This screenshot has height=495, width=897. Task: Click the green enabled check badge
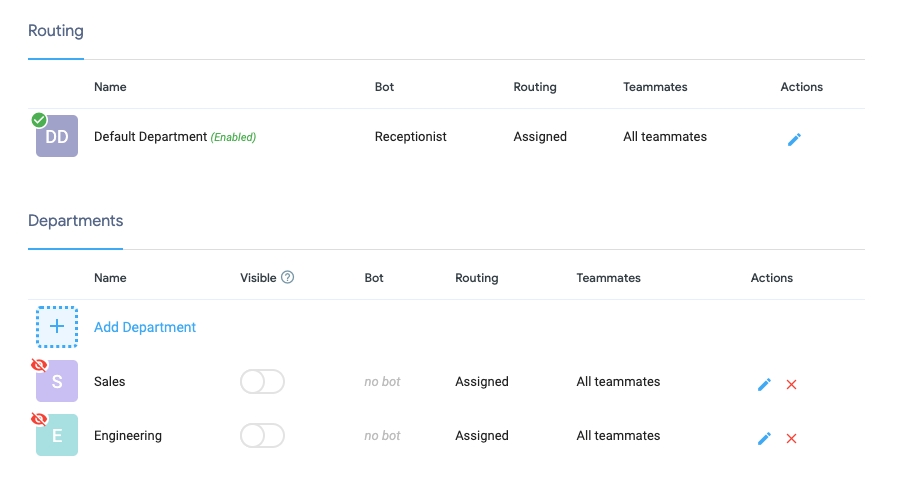[39, 120]
